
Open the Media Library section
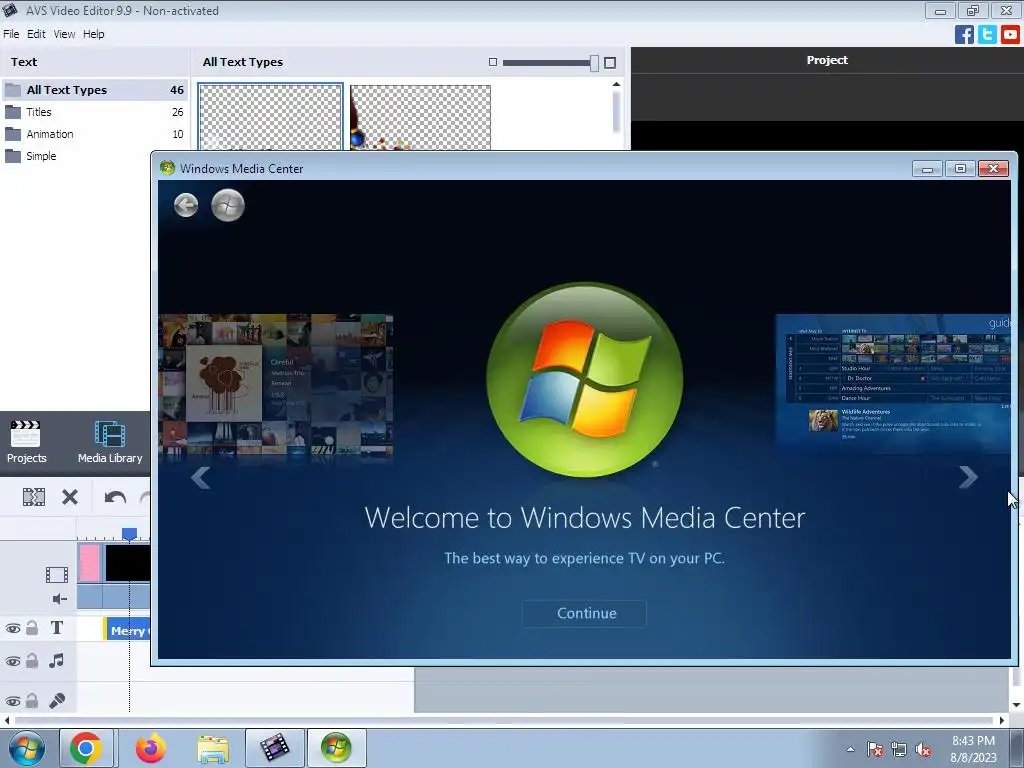coord(110,442)
